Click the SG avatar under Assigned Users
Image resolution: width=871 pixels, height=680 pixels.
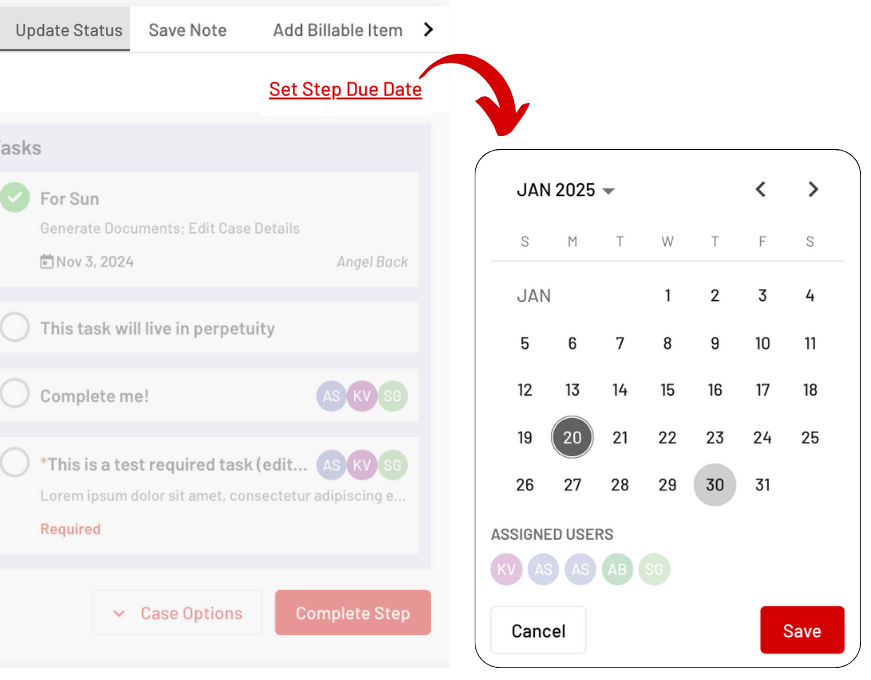(x=654, y=569)
